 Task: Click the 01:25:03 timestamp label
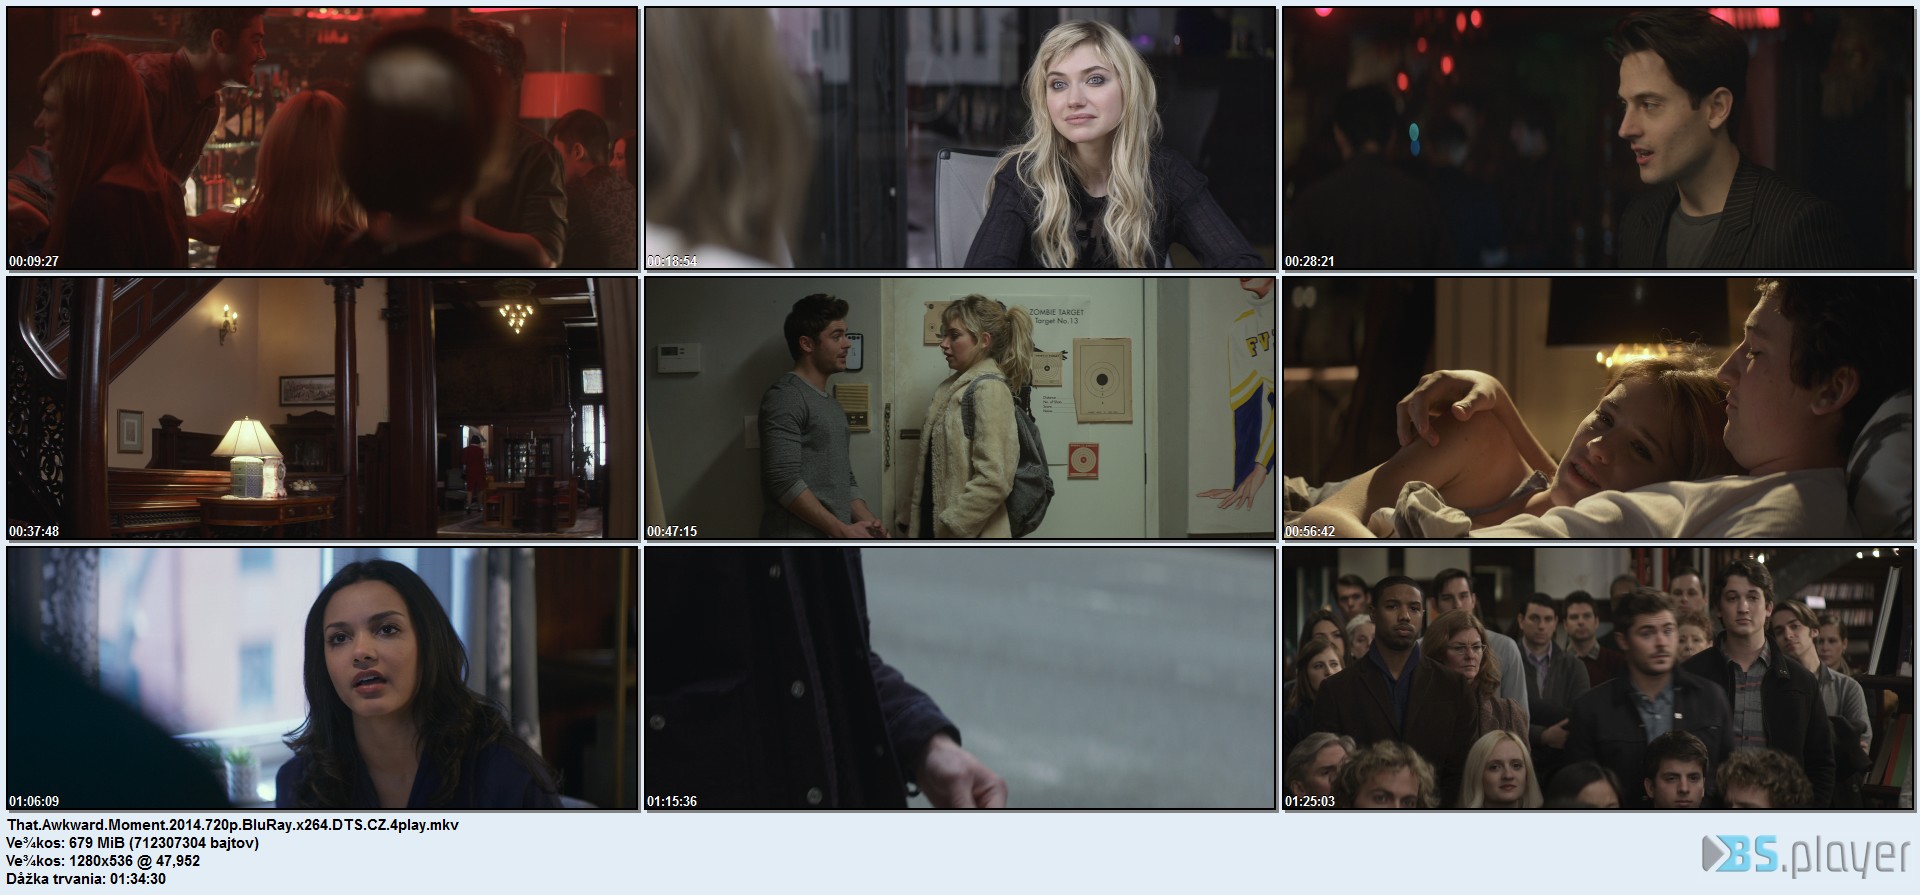coord(1310,801)
